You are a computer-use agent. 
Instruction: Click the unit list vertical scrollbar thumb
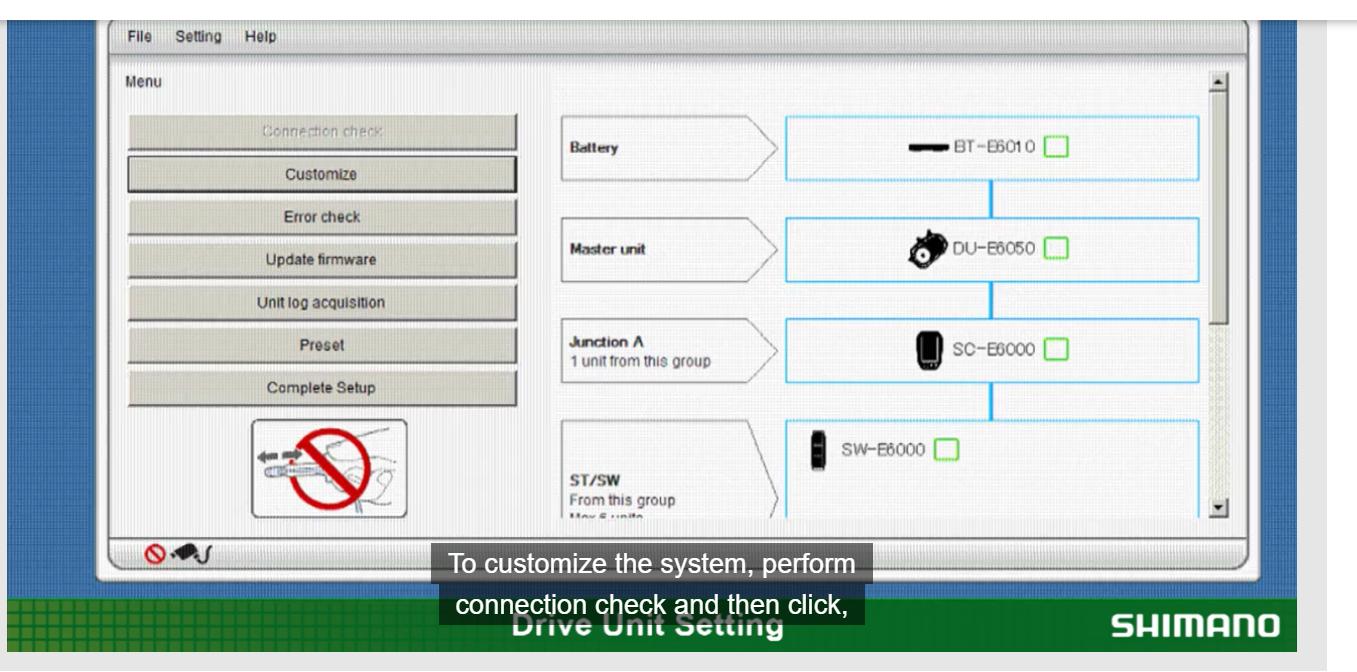click(1218, 208)
